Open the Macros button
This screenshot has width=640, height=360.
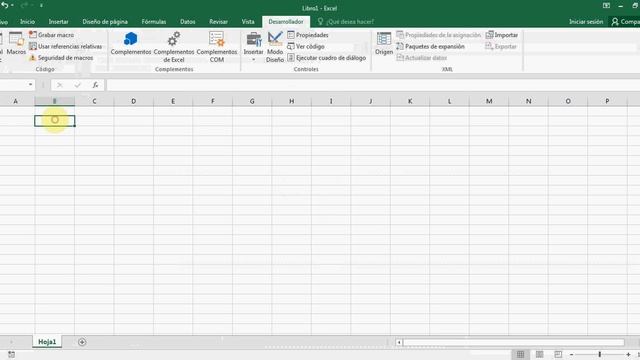(x=16, y=44)
